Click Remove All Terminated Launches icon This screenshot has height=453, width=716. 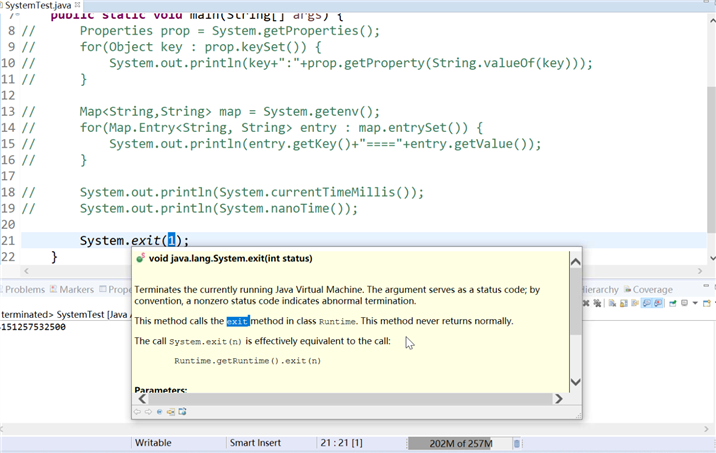[597, 303]
